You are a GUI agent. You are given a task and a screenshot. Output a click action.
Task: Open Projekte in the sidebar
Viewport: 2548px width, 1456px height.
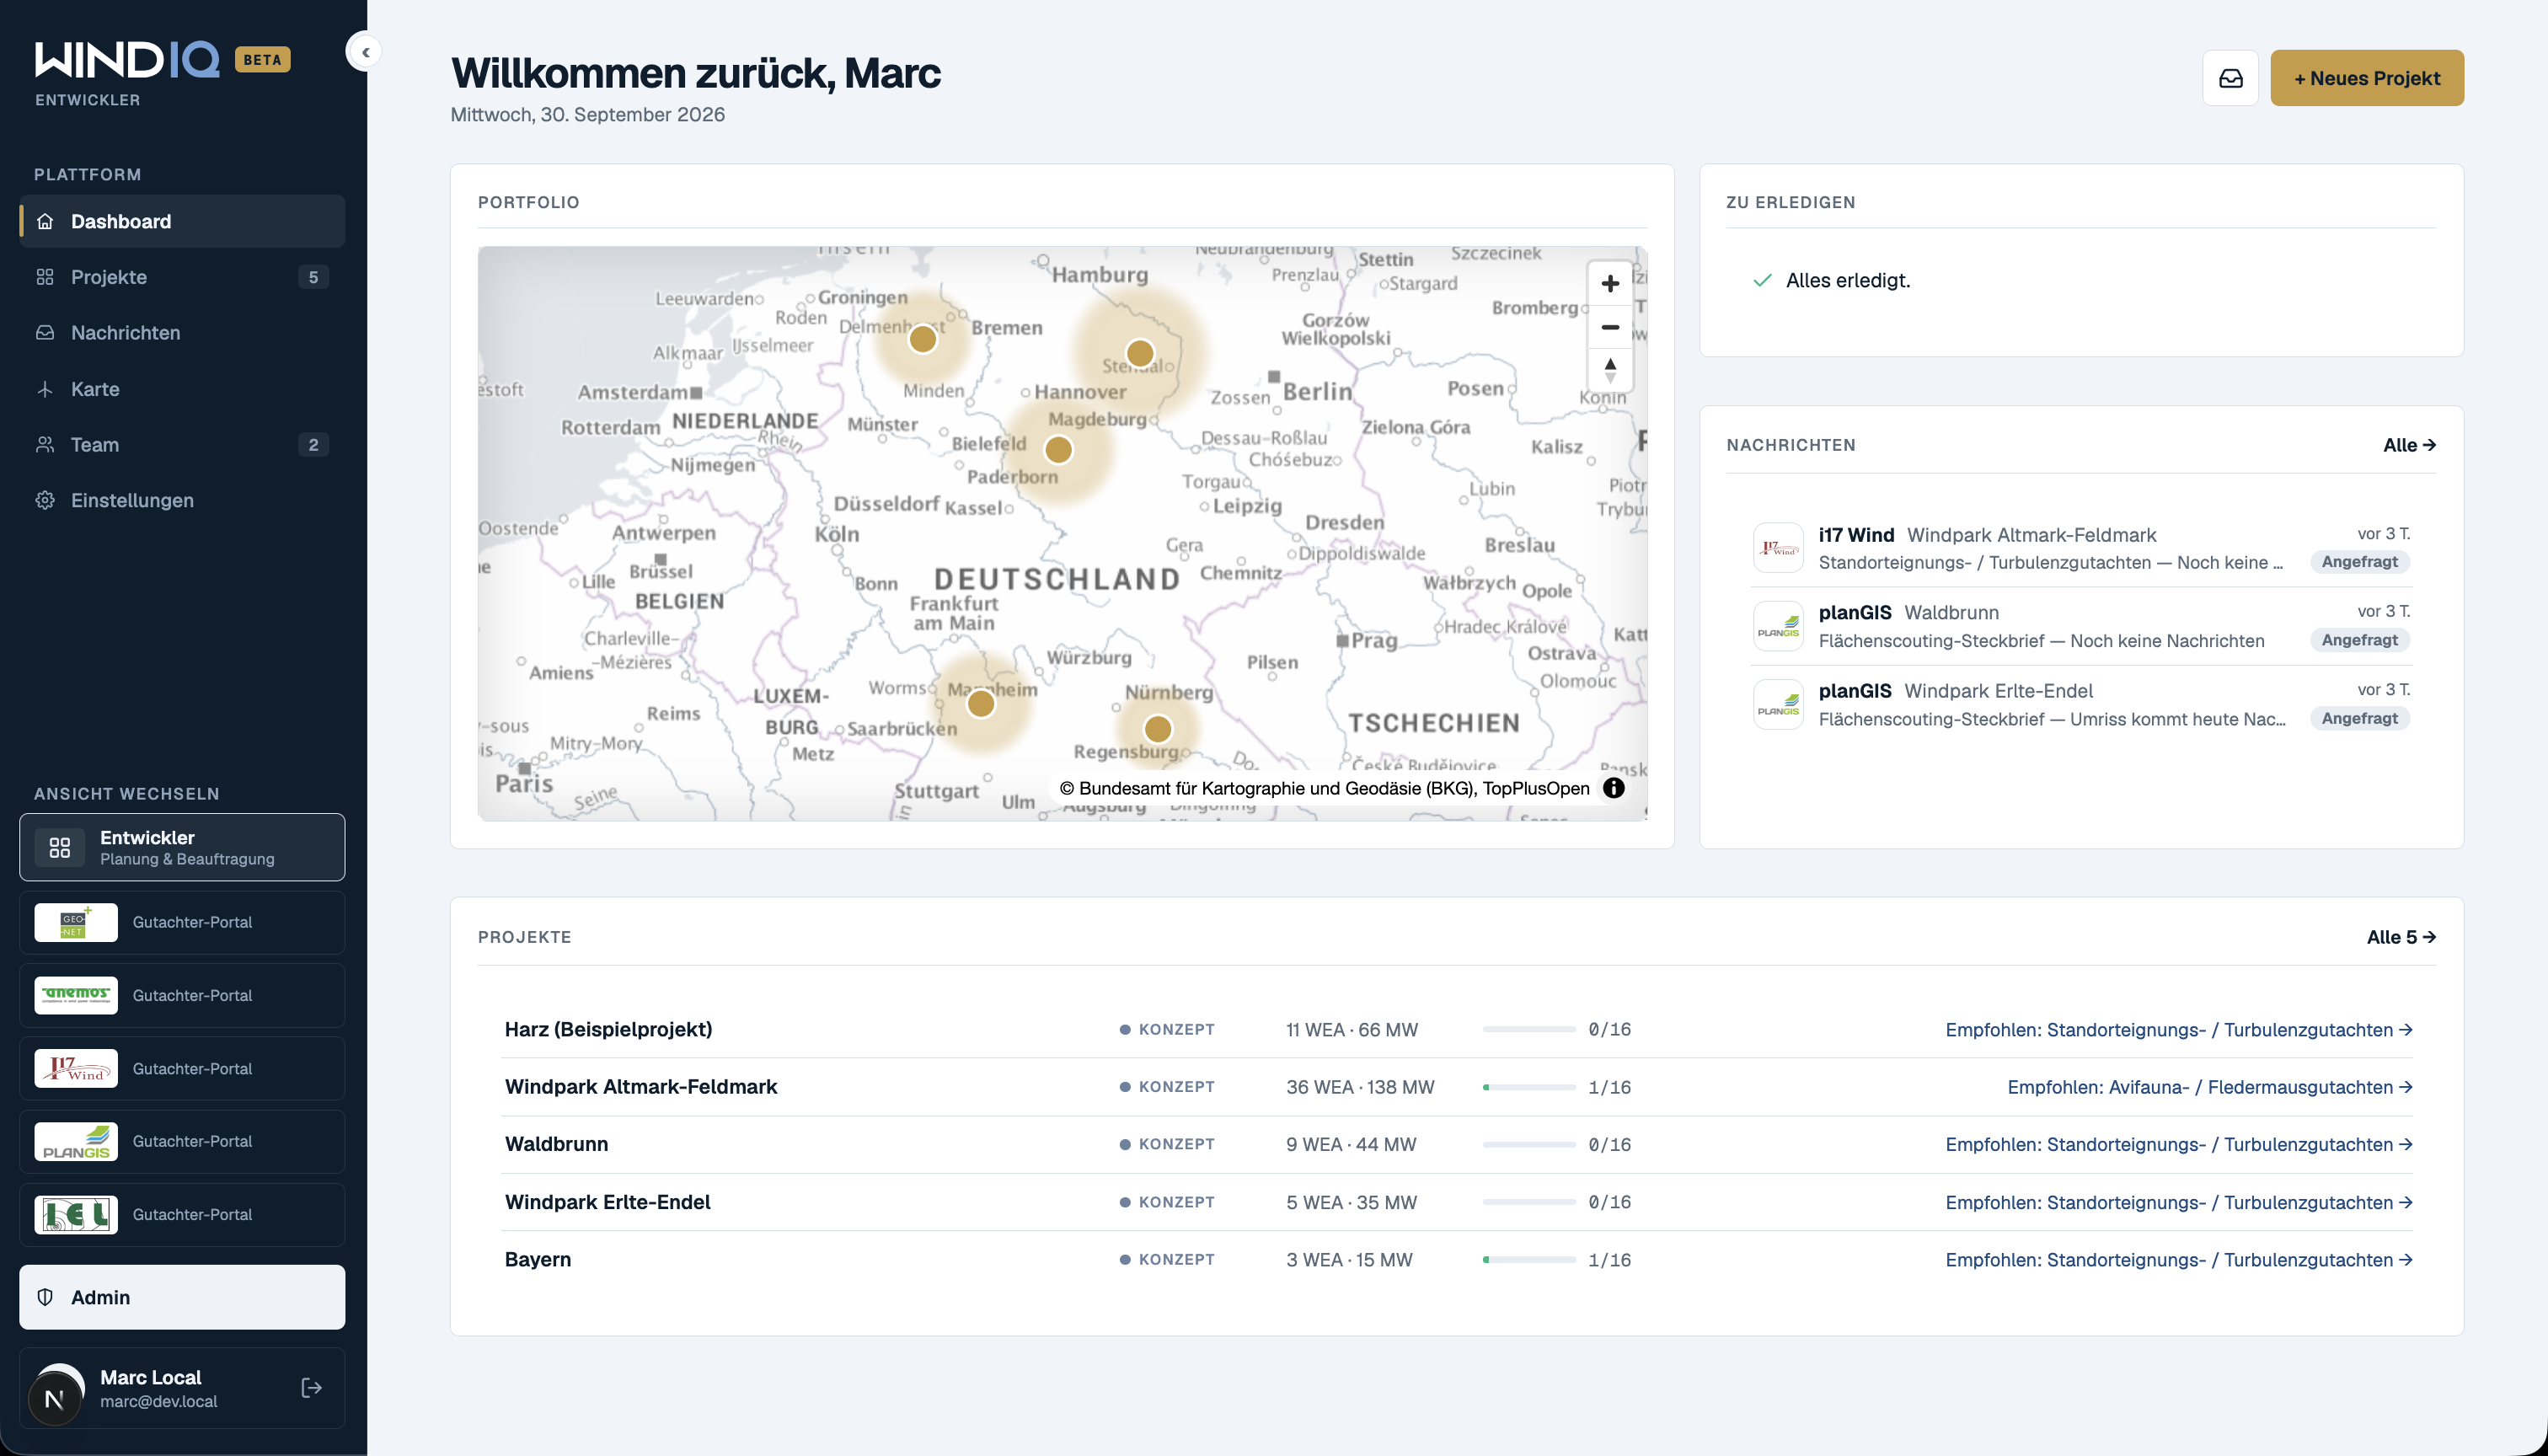pyautogui.click(x=182, y=277)
